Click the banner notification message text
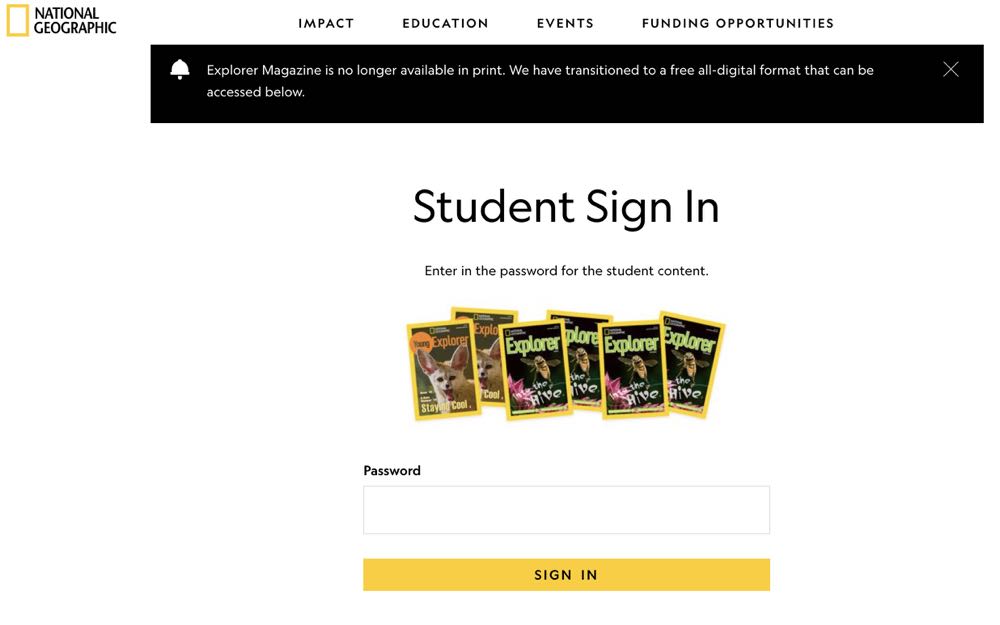 (540, 81)
